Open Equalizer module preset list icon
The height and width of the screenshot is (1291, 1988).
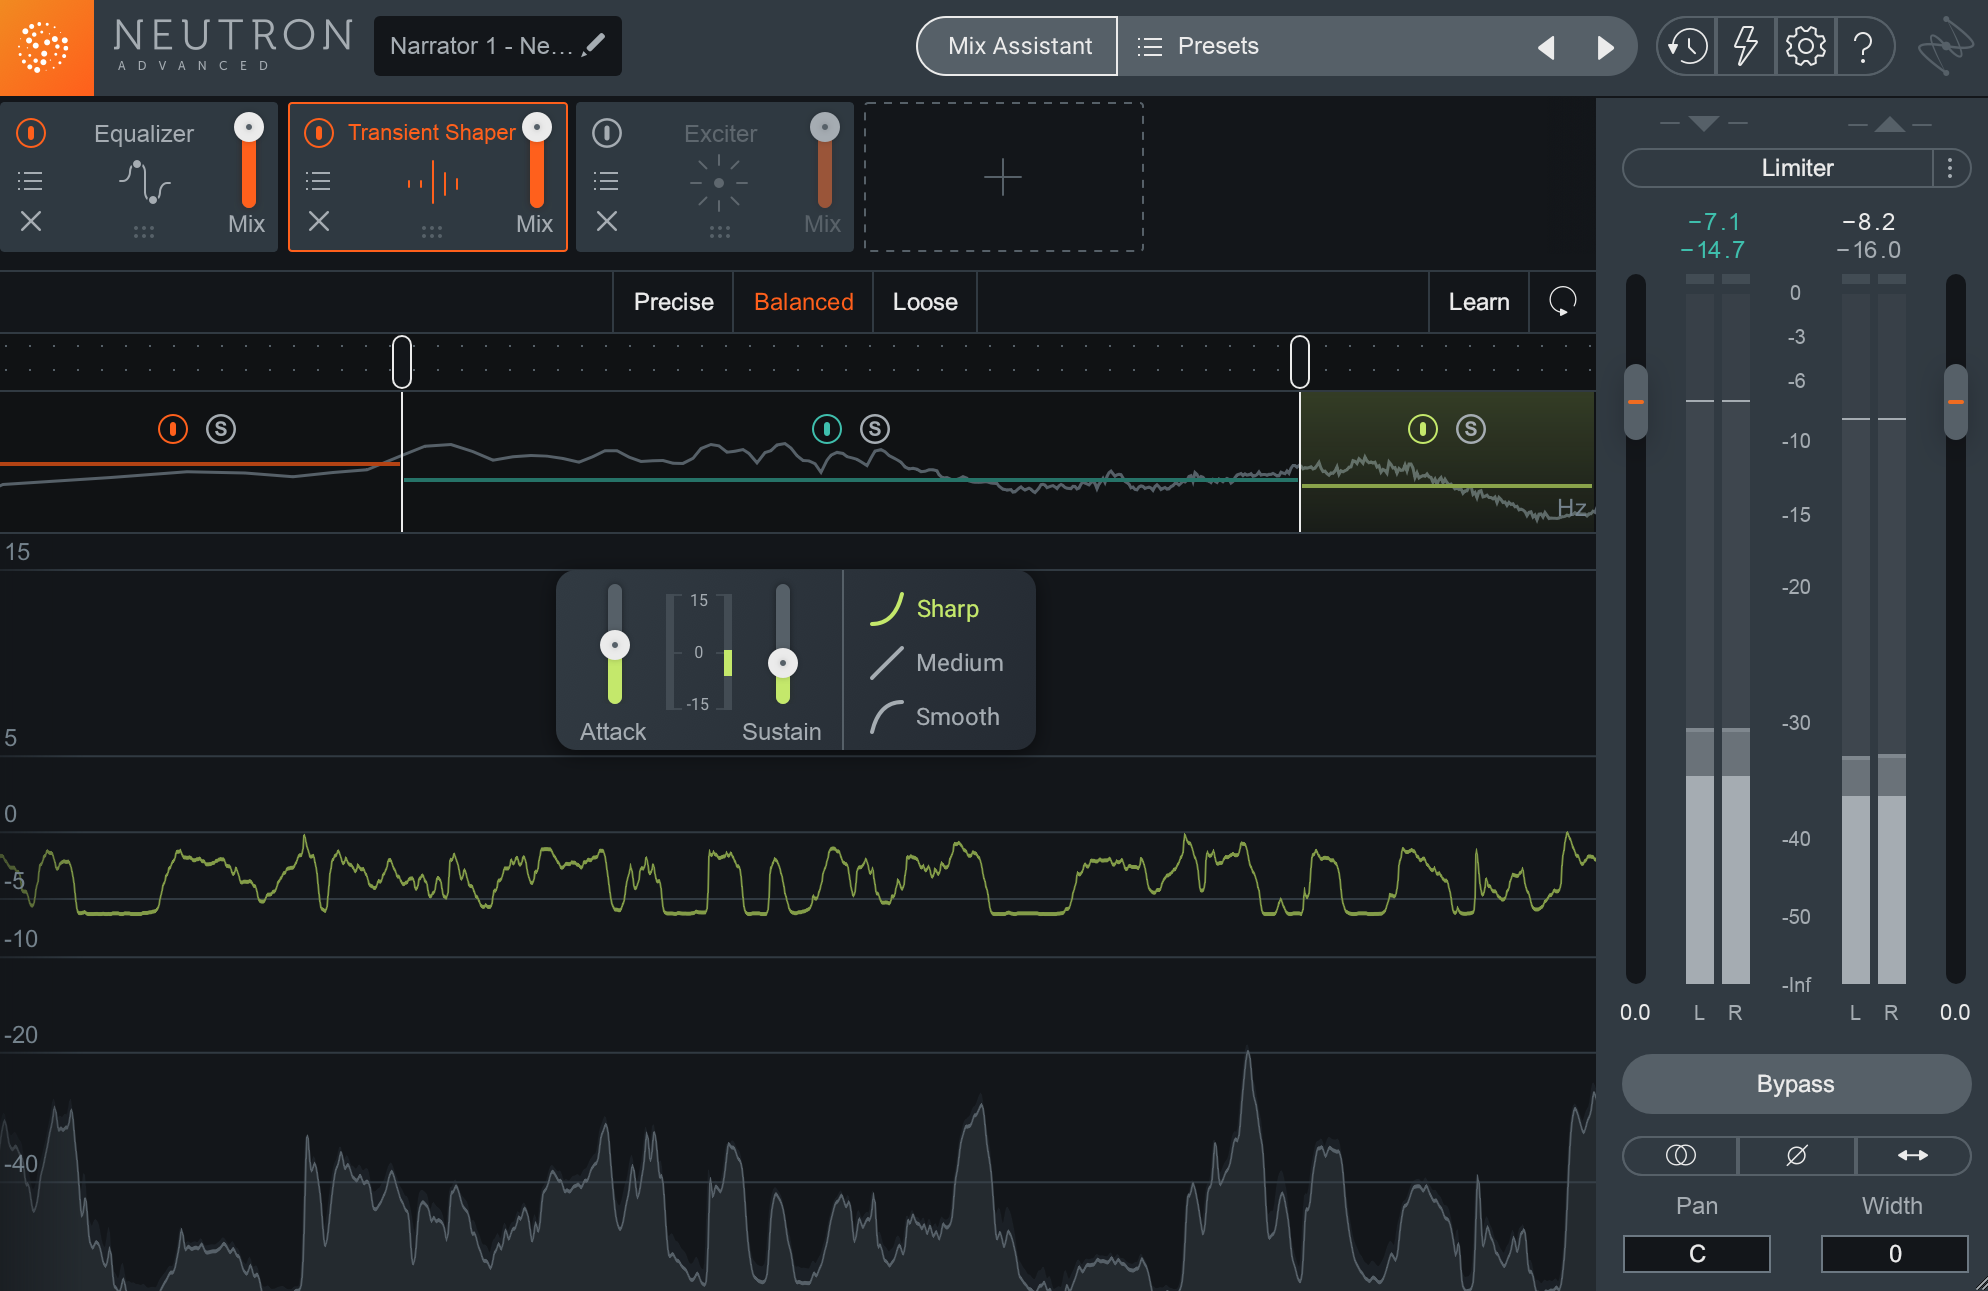[x=31, y=181]
